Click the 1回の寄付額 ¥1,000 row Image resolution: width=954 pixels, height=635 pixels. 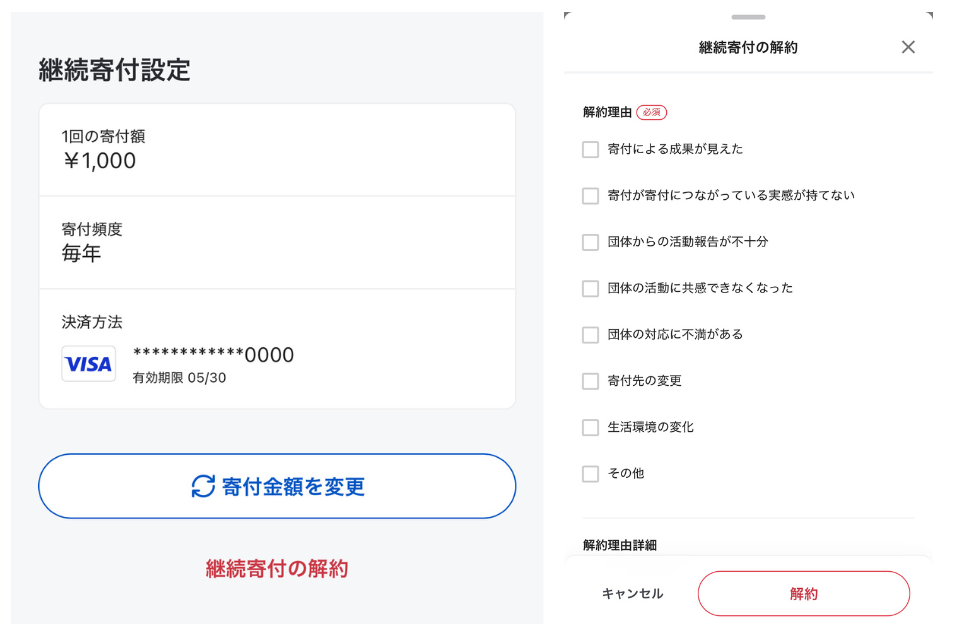(277, 149)
